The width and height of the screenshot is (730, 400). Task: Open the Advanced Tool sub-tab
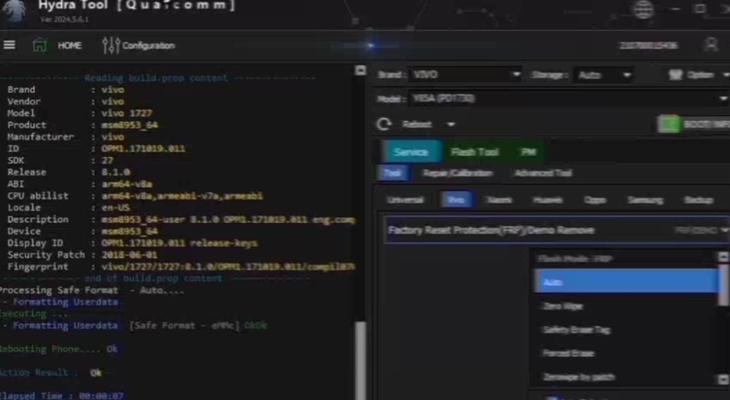click(543, 173)
